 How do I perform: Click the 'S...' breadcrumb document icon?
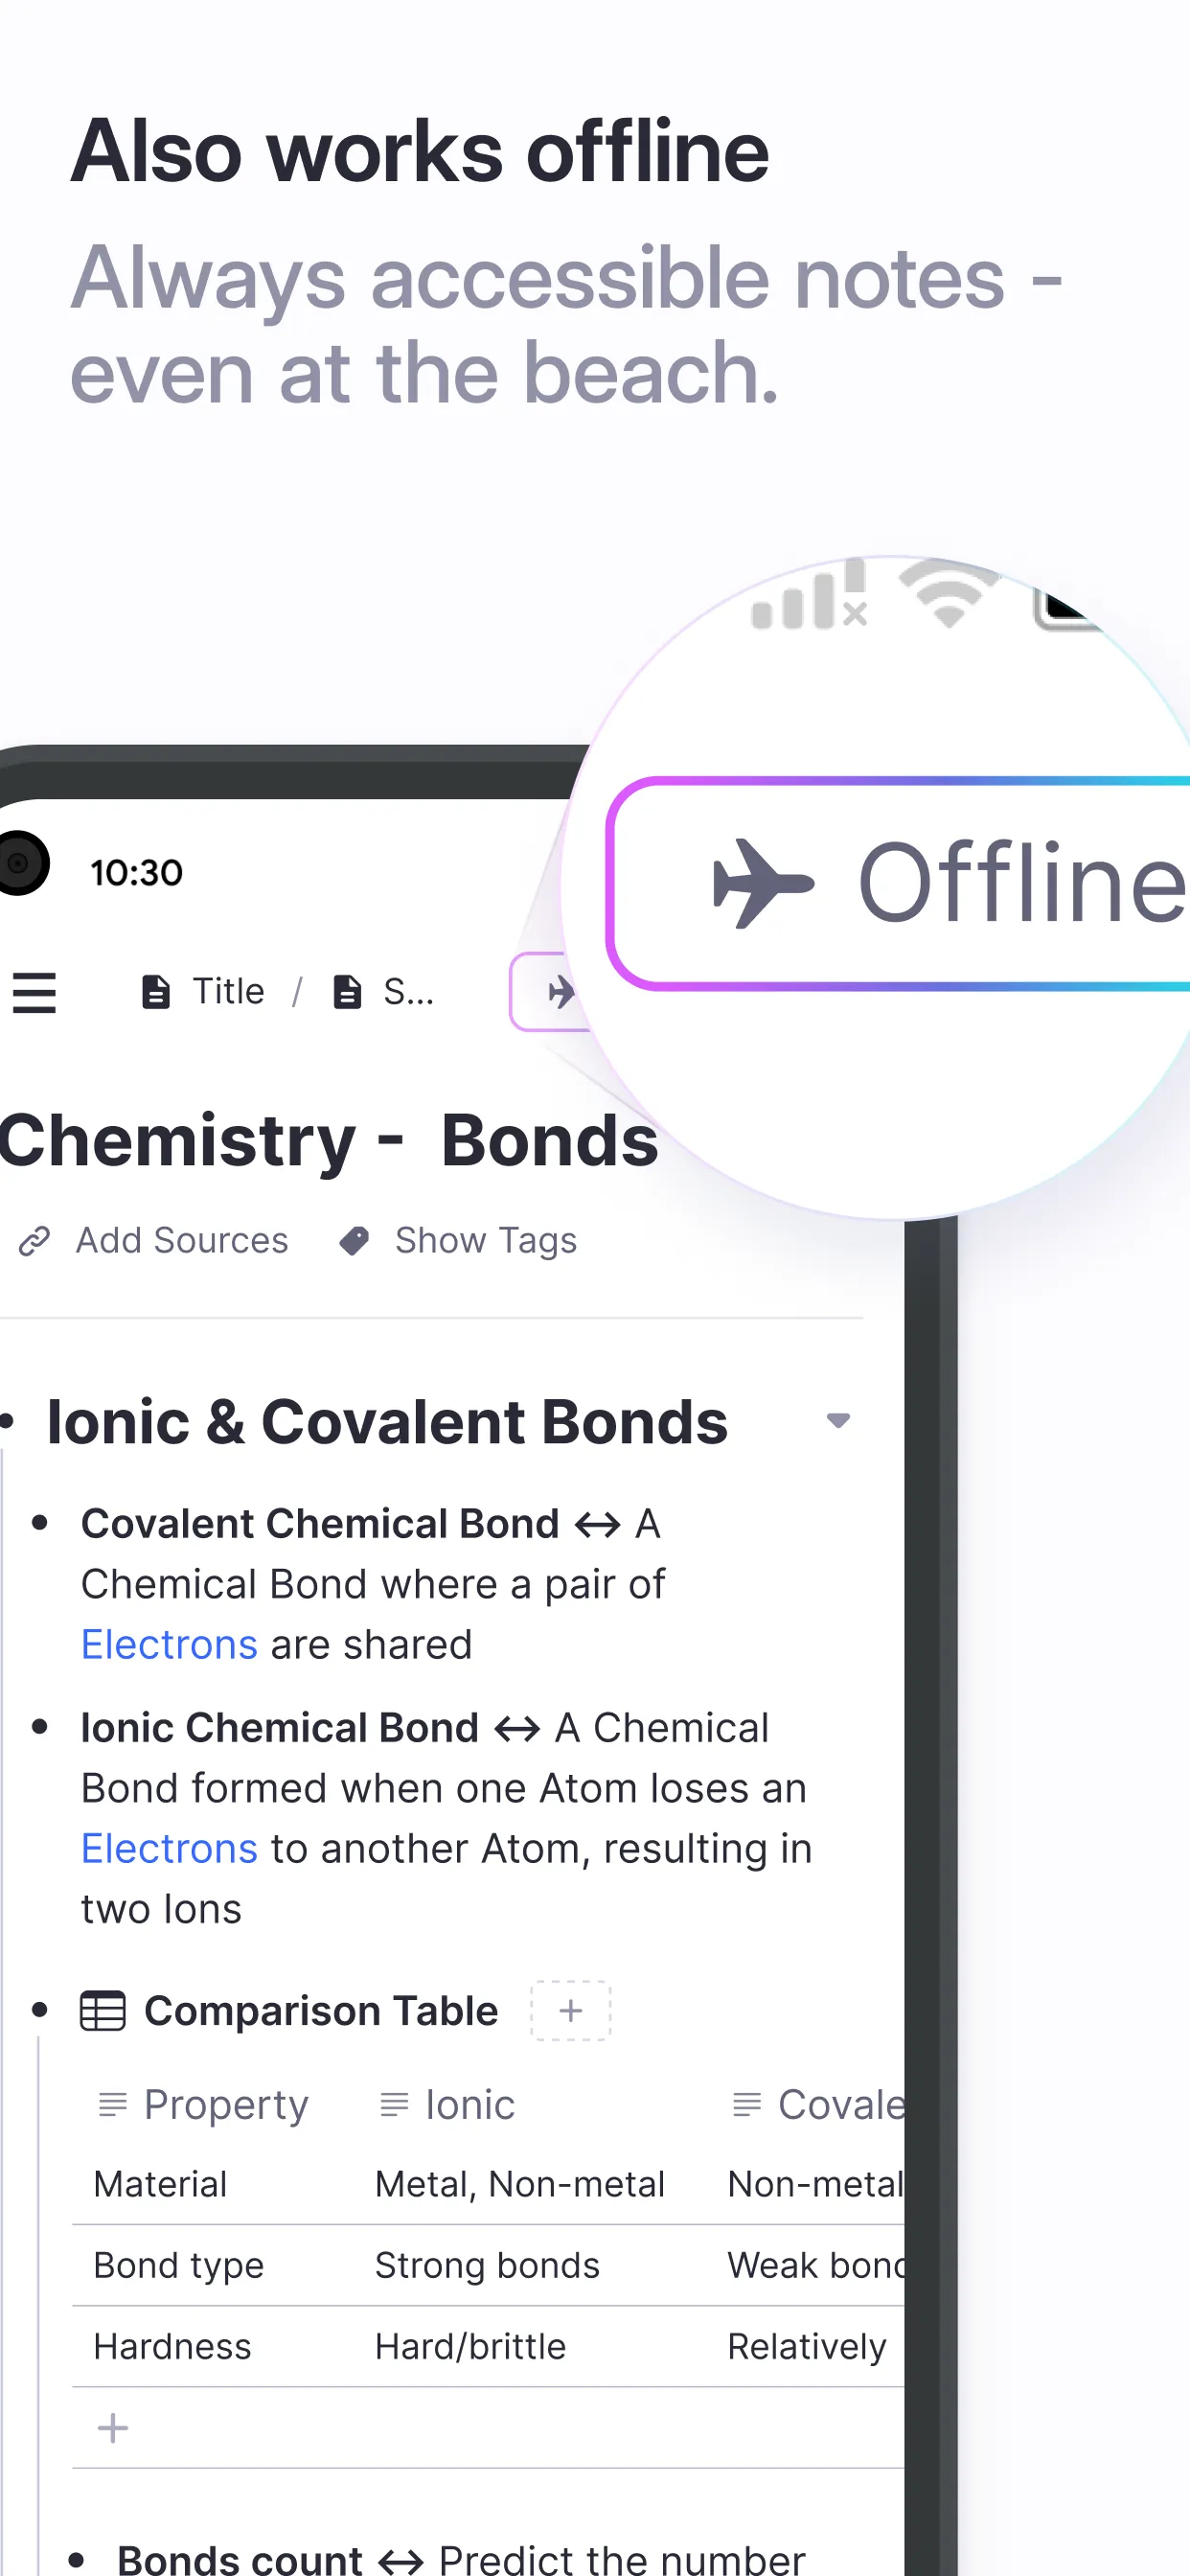[347, 992]
